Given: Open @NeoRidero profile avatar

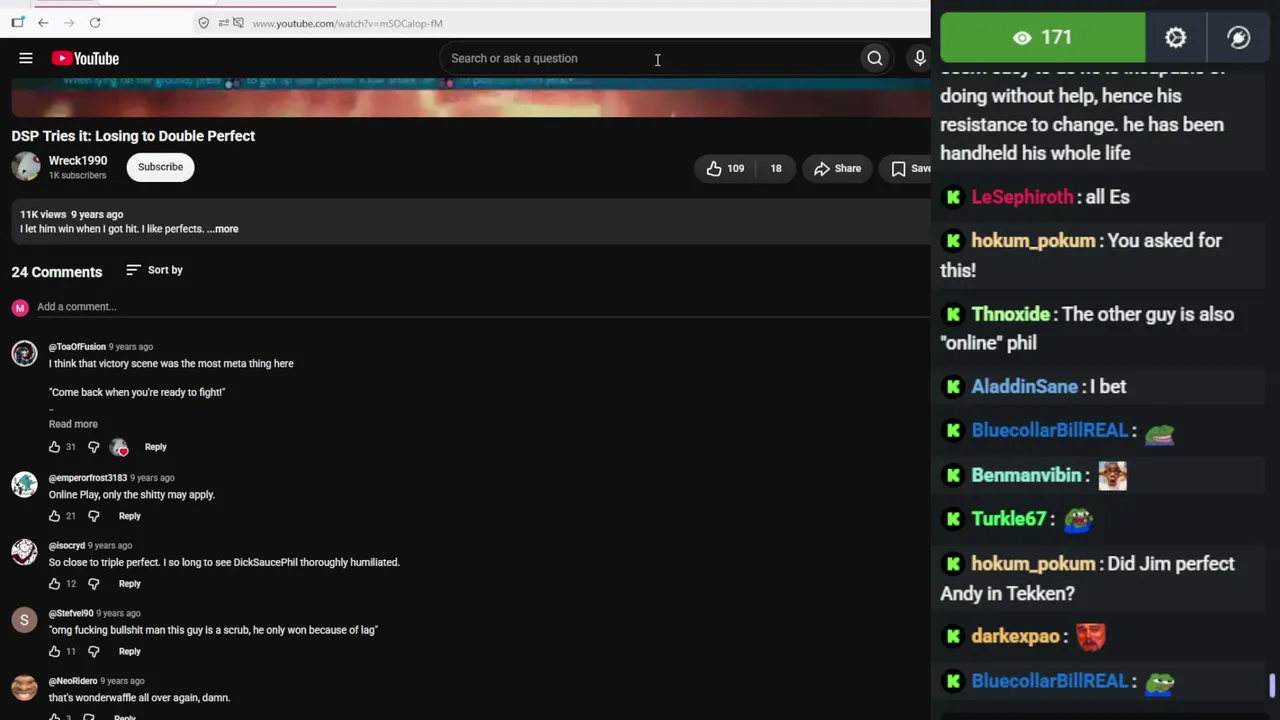Looking at the screenshot, I should (x=24, y=688).
